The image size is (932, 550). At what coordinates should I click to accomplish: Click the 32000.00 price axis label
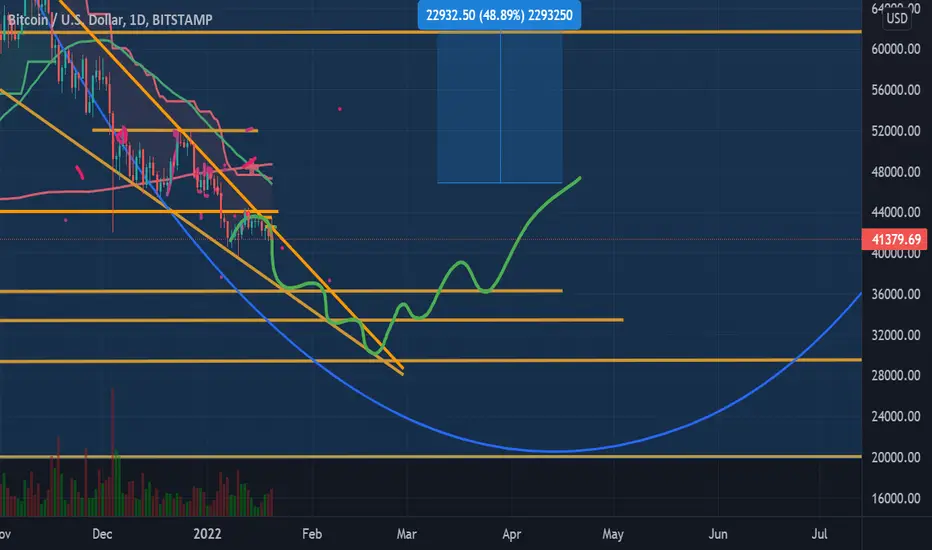pos(895,335)
